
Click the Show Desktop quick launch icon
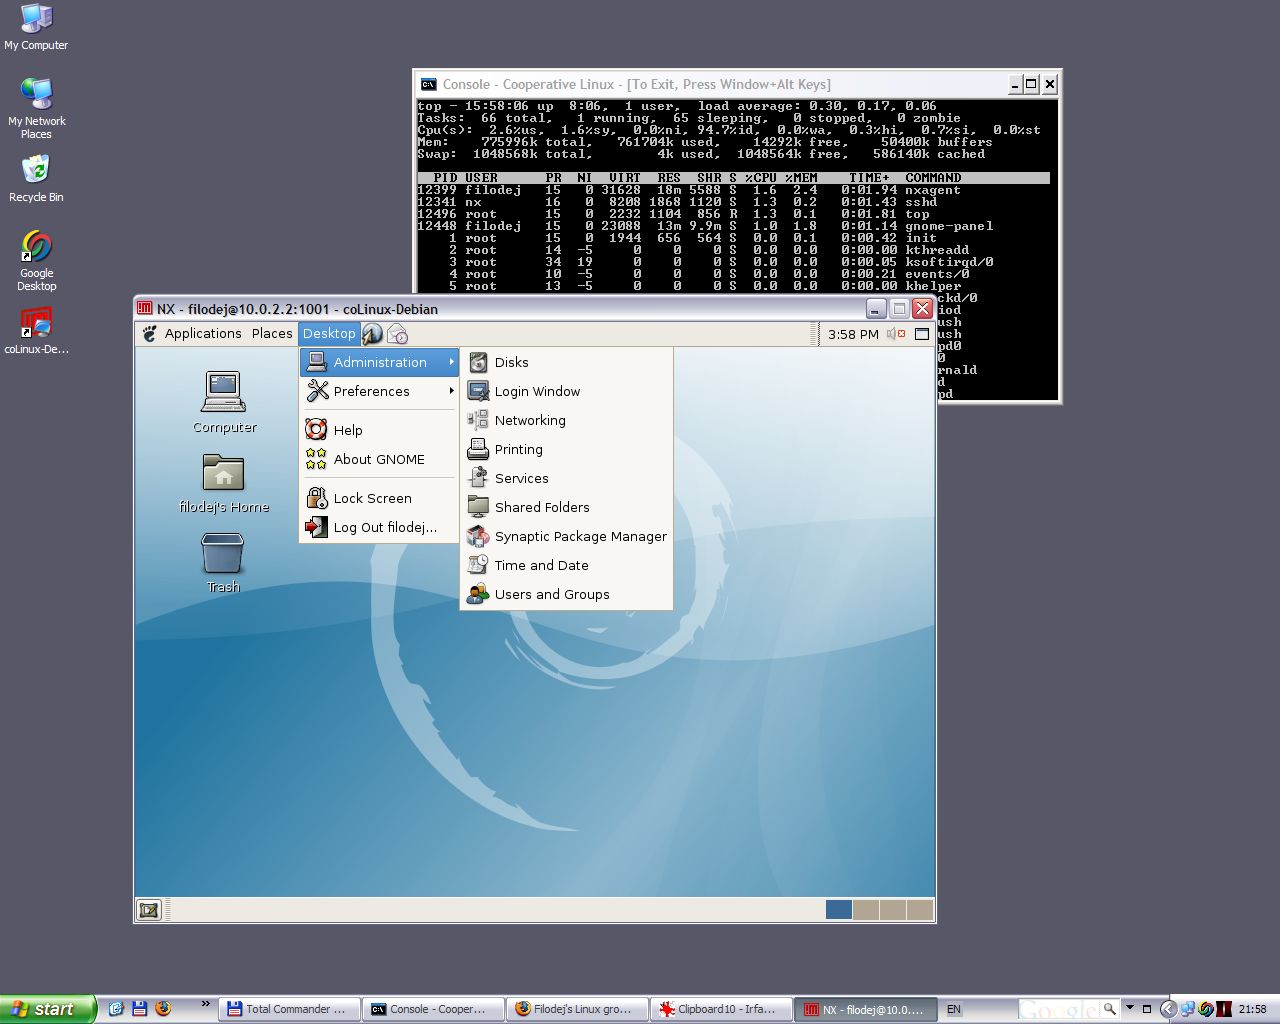pyautogui.click(x=116, y=1009)
